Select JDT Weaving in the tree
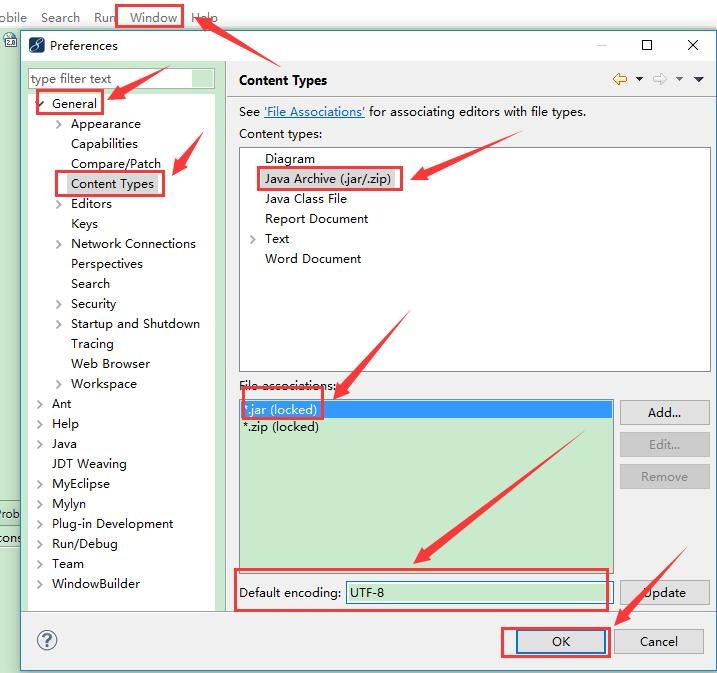717x673 pixels. tap(89, 464)
